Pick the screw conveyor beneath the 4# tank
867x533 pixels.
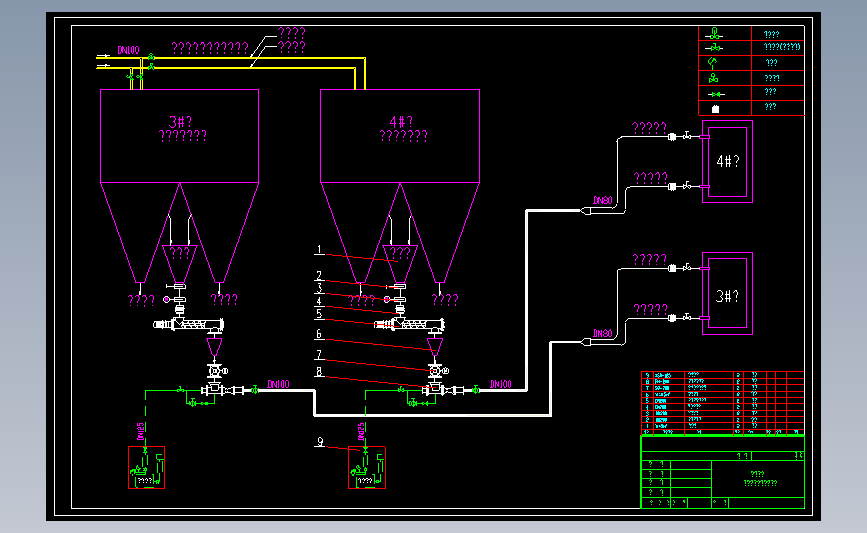pos(409,325)
